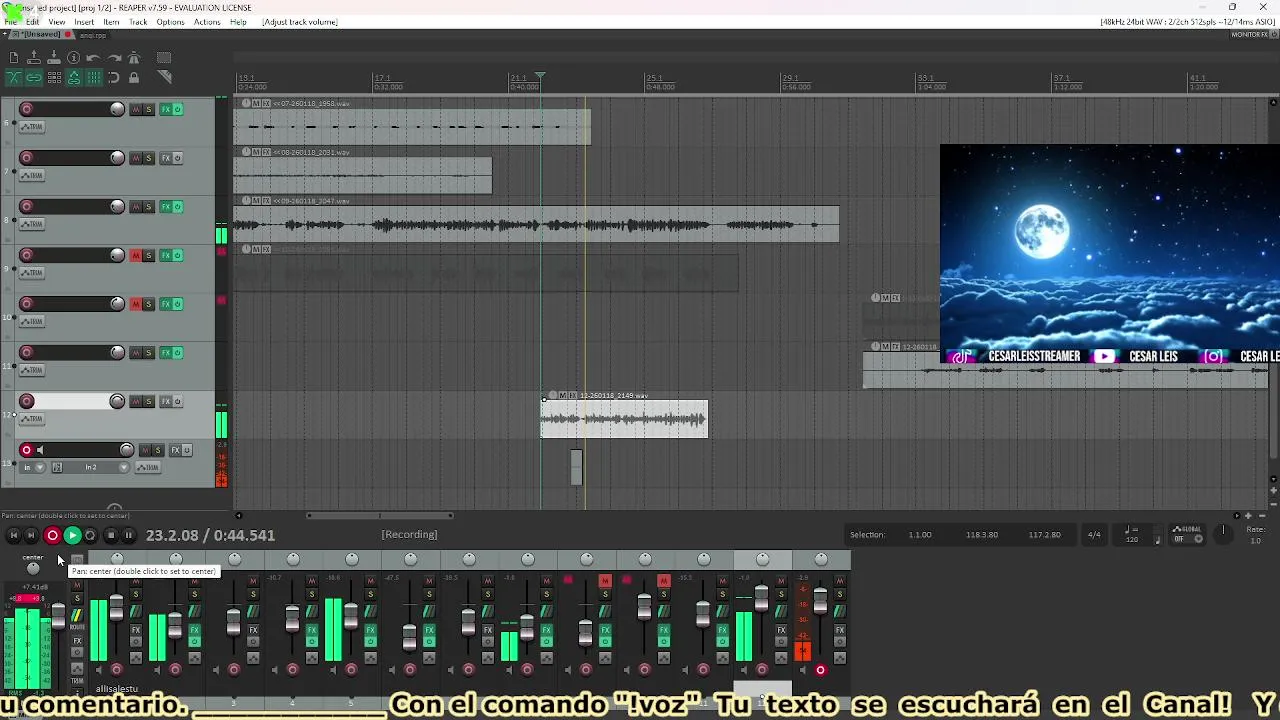This screenshot has width=1280, height=720.
Task: Toggle snap magnet toolbar icon
Action: [114, 77]
